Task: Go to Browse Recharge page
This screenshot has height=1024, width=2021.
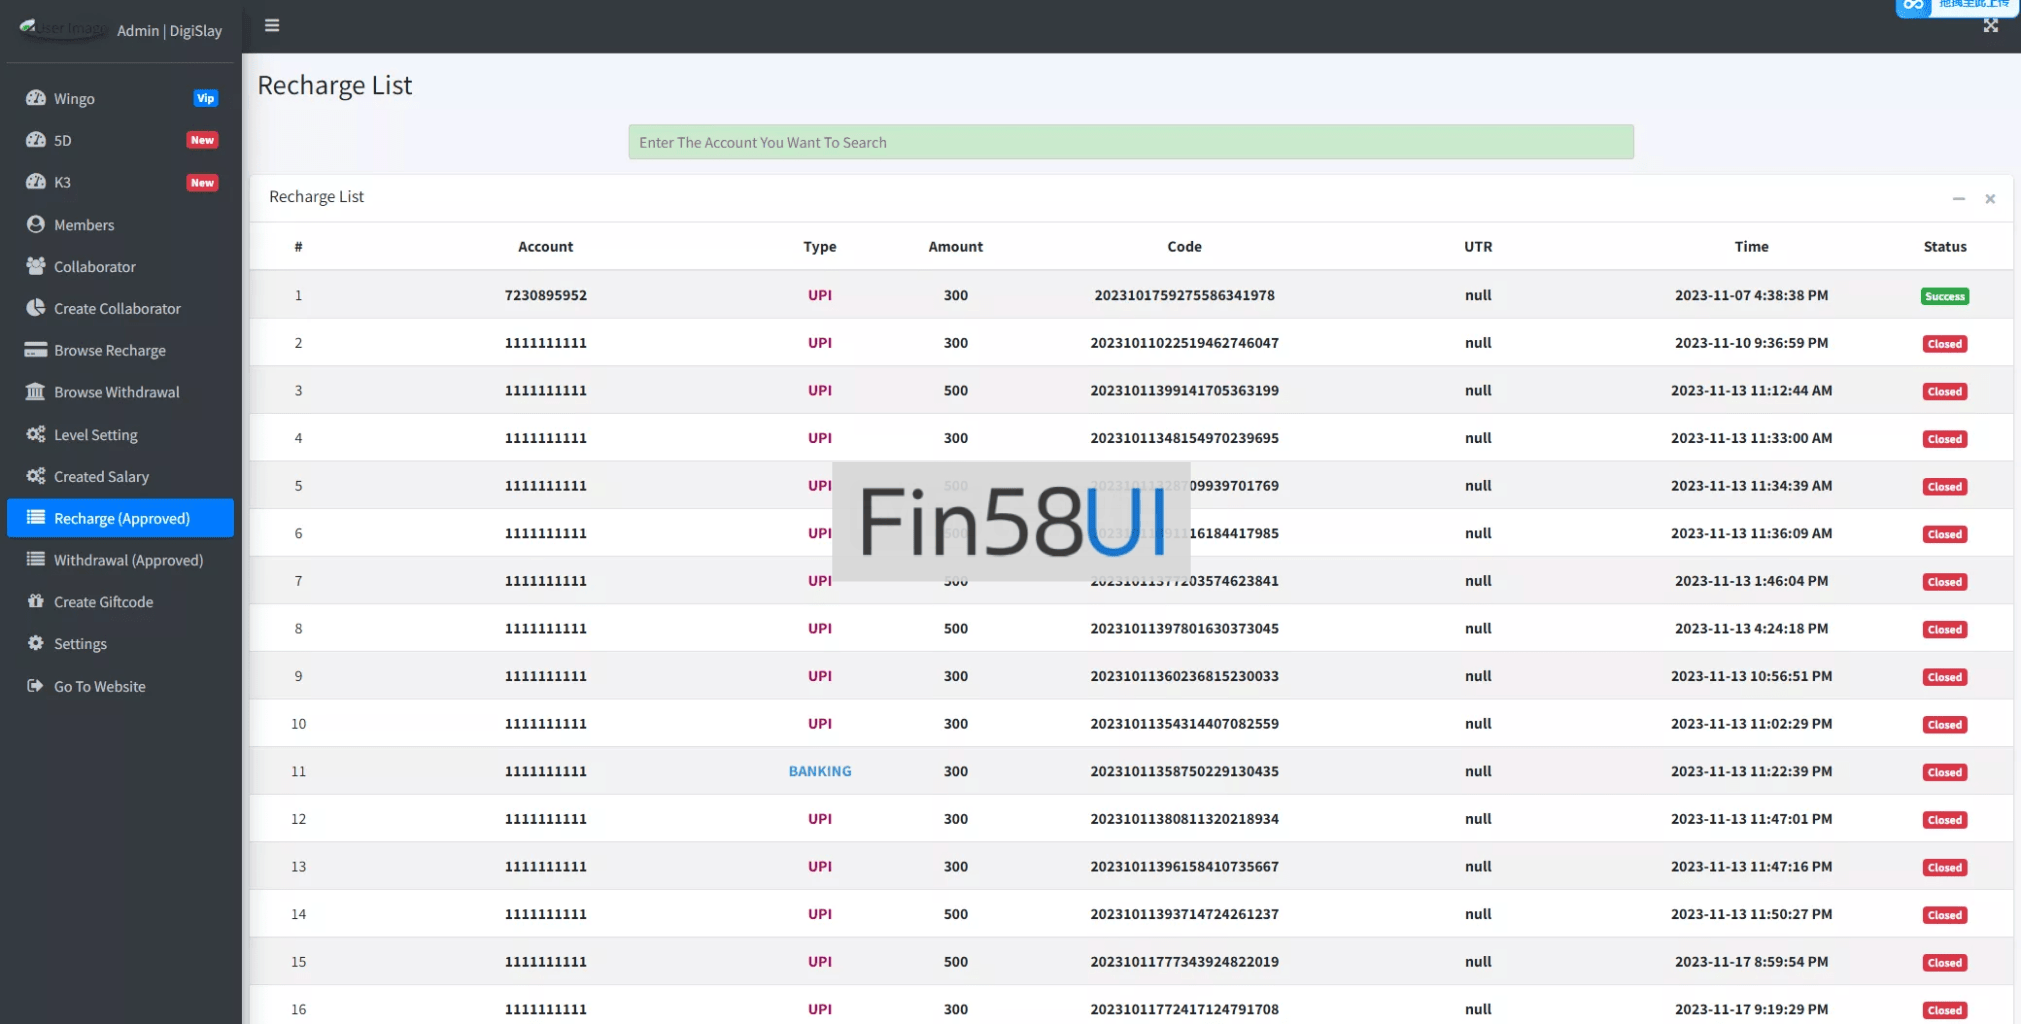Action: [110, 350]
